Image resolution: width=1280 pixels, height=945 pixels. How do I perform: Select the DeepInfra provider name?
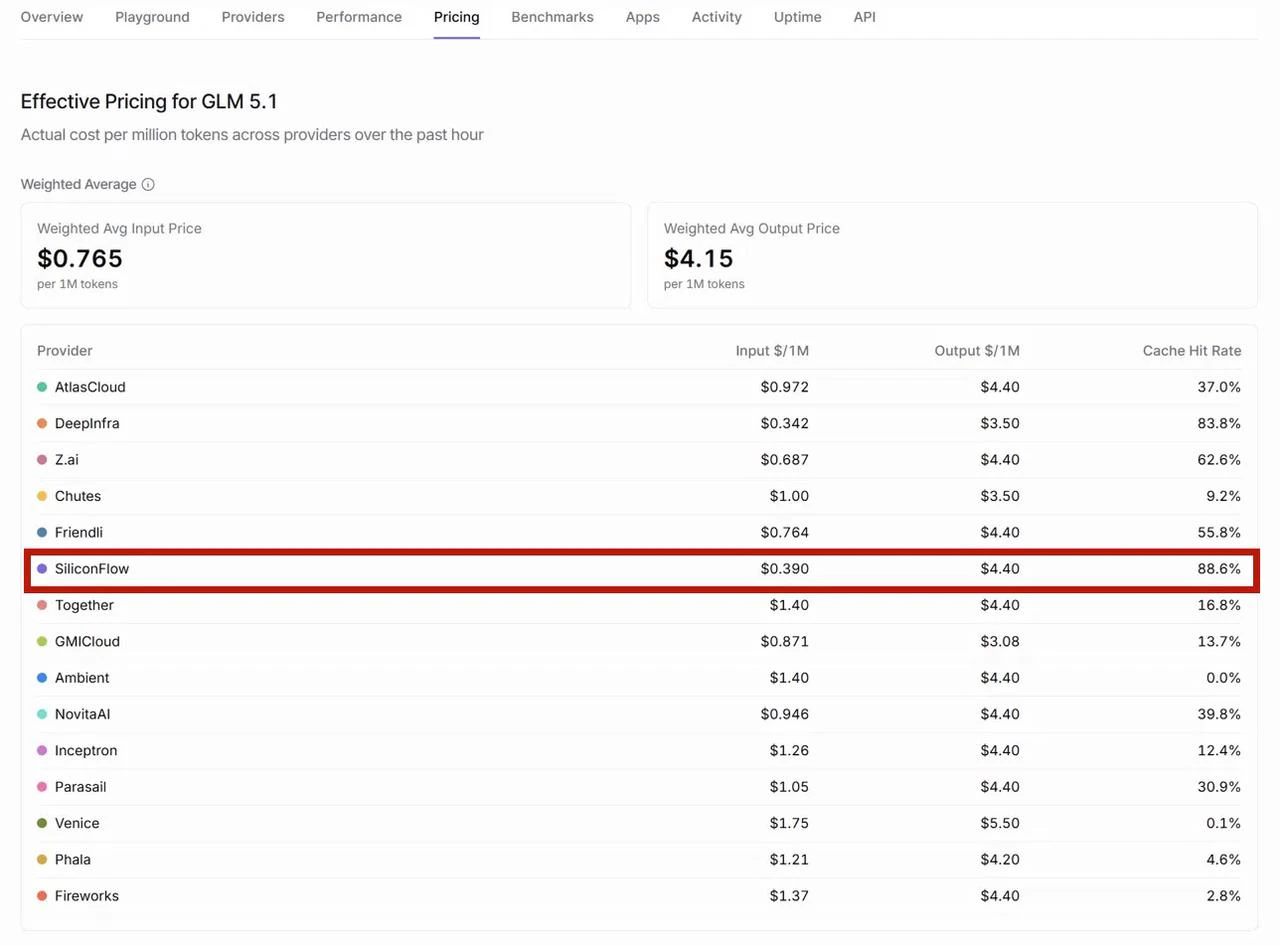pos(87,423)
